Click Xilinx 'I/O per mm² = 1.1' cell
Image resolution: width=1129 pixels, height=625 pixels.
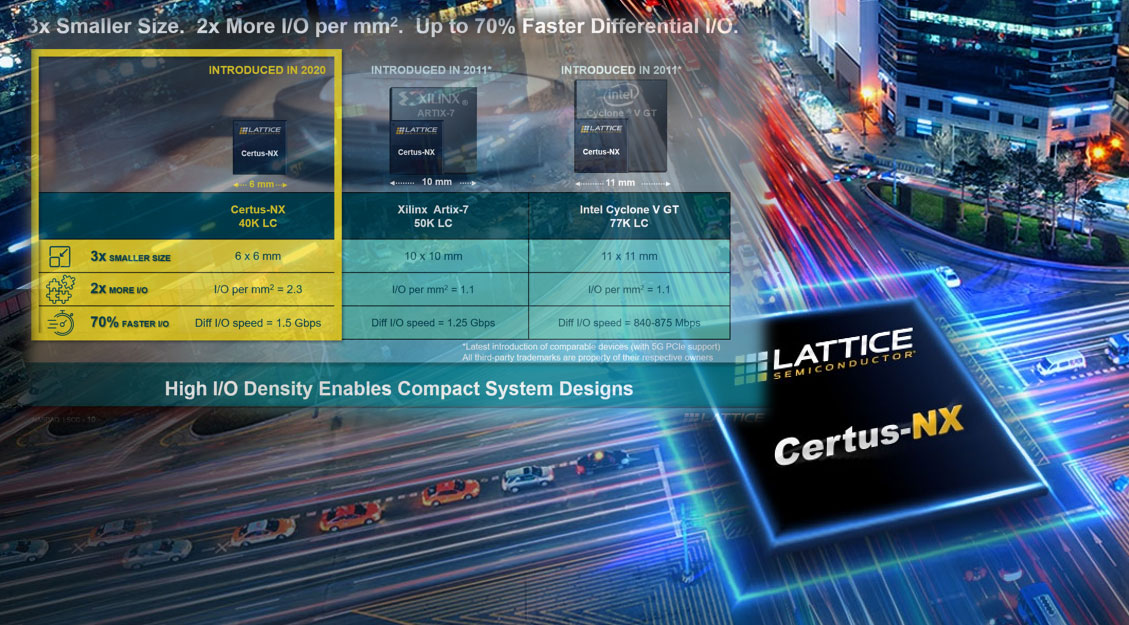pos(433,289)
